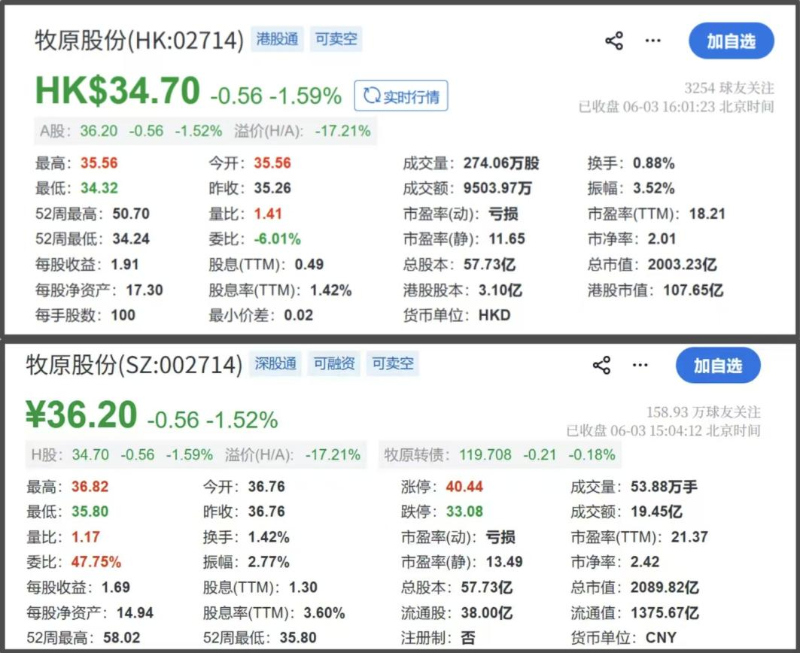The width and height of the screenshot is (800, 653).
Task: Click the 牧原股份(HK:02714) title
Action: [139, 40]
